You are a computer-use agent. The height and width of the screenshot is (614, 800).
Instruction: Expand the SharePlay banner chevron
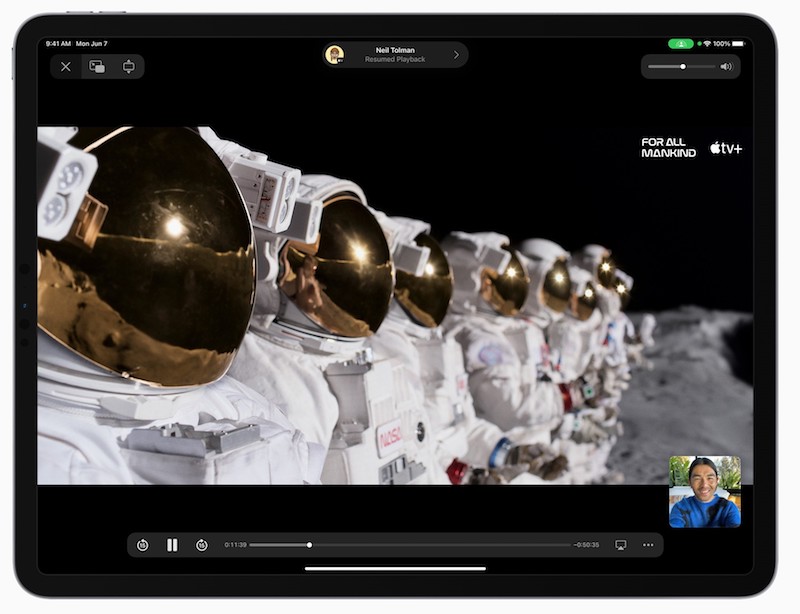[456, 55]
